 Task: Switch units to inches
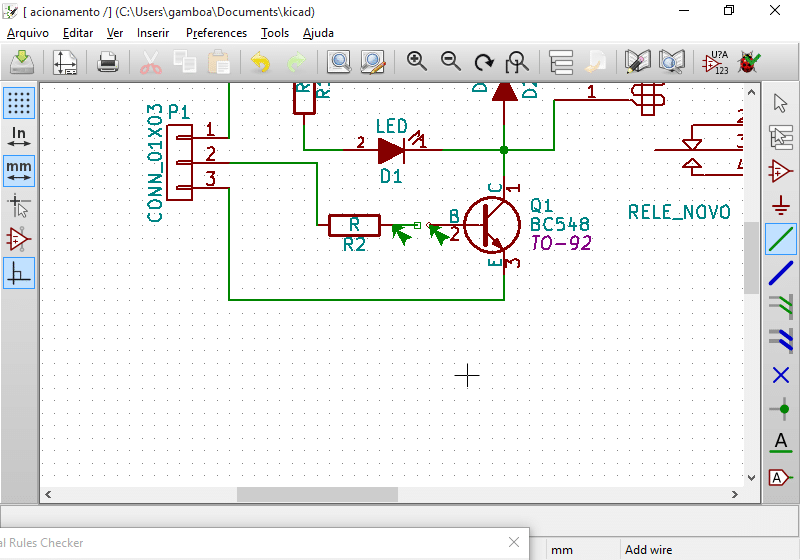[19, 137]
